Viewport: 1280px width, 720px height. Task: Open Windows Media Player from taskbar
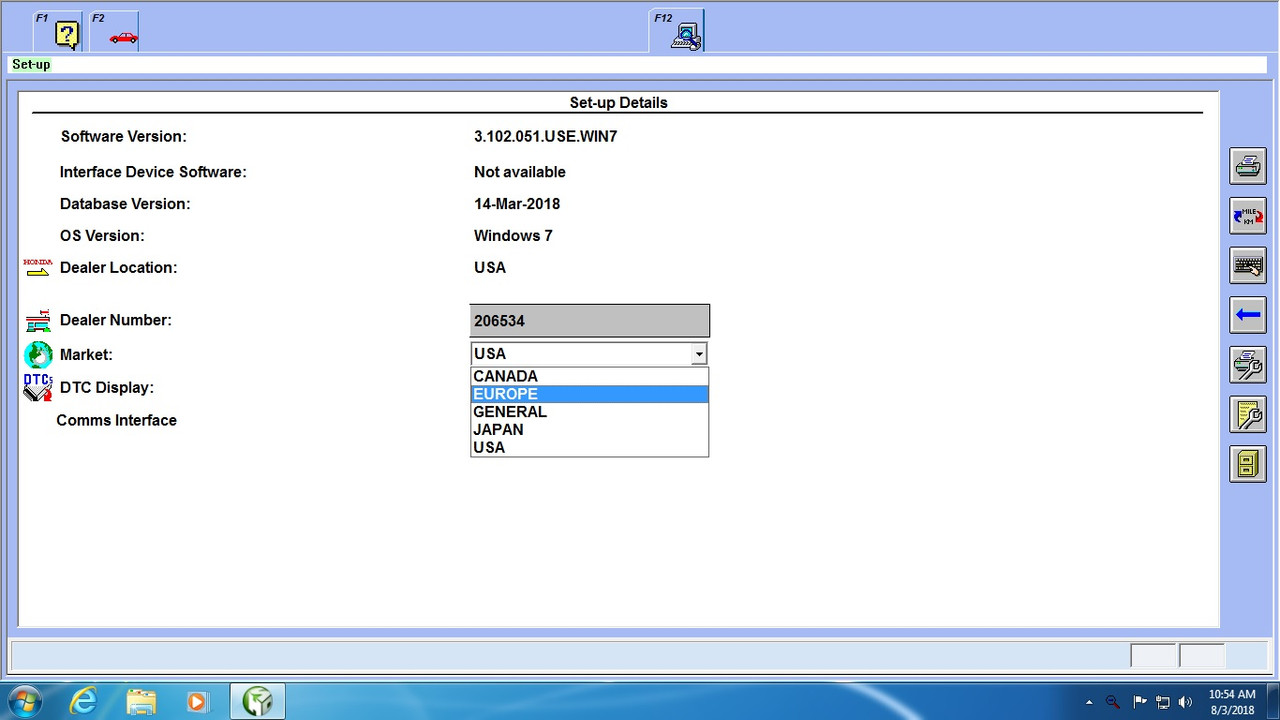197,702
